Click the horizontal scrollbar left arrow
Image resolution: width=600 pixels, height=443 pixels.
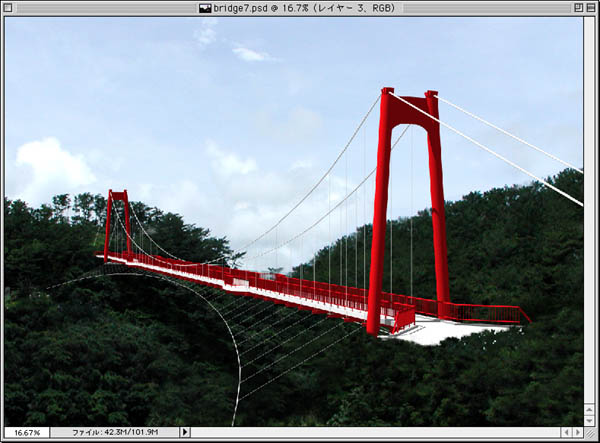point(567,433)
